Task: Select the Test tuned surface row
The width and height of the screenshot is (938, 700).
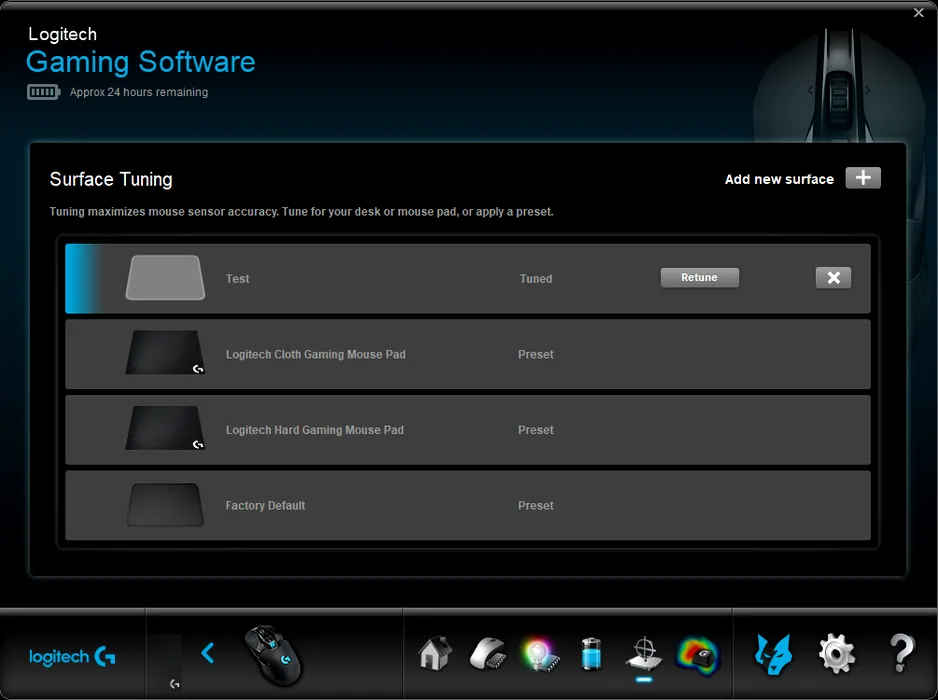Action: click(400, 279)
